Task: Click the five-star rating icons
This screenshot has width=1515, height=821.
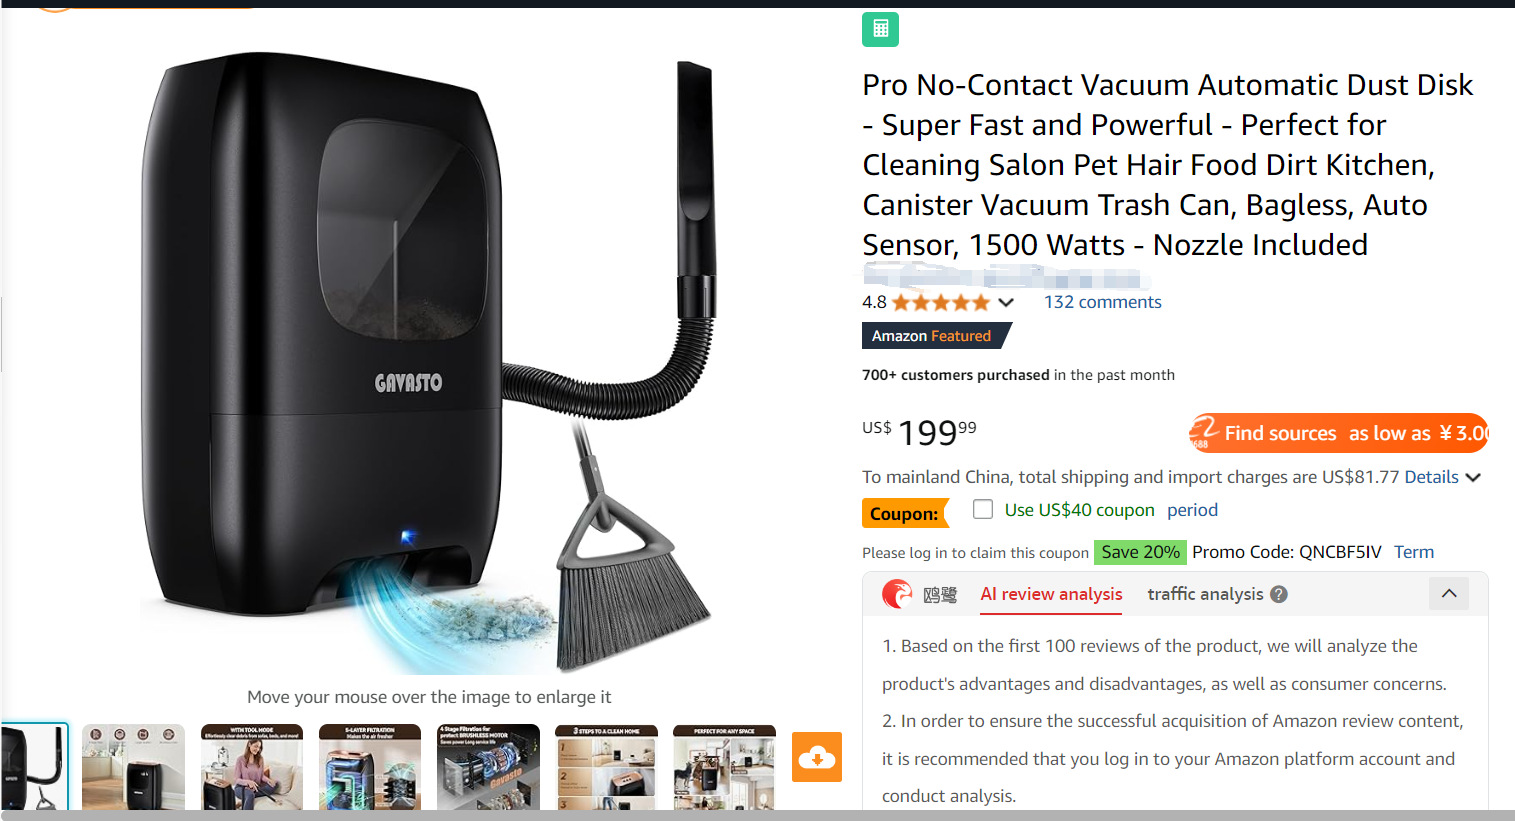Action: point(940,302)
